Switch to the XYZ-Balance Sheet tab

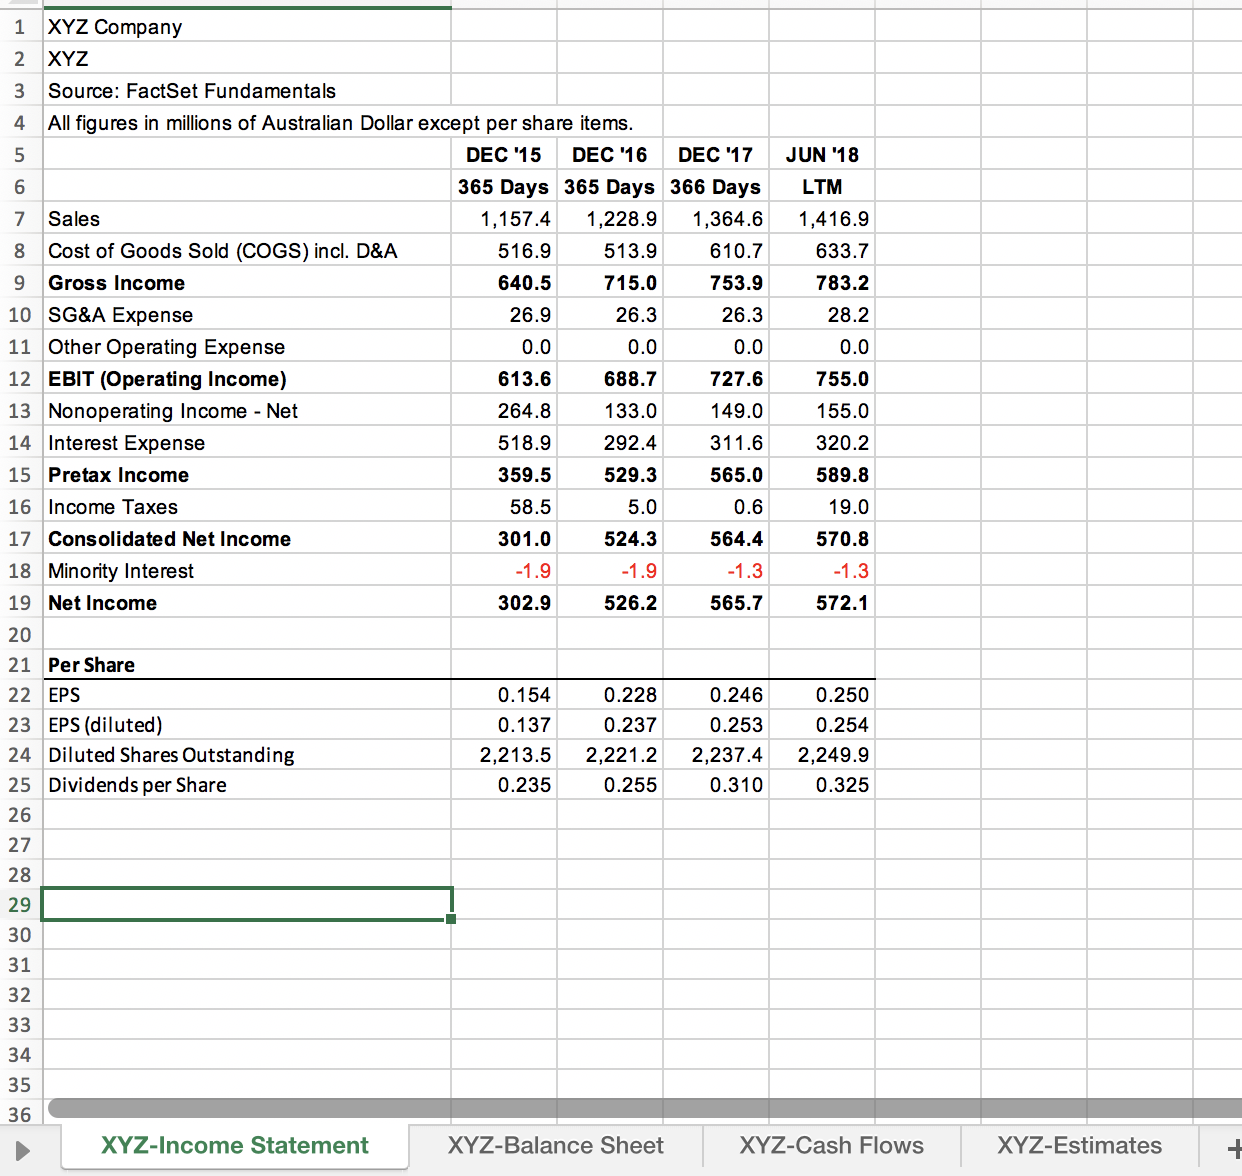[556, 1145]
